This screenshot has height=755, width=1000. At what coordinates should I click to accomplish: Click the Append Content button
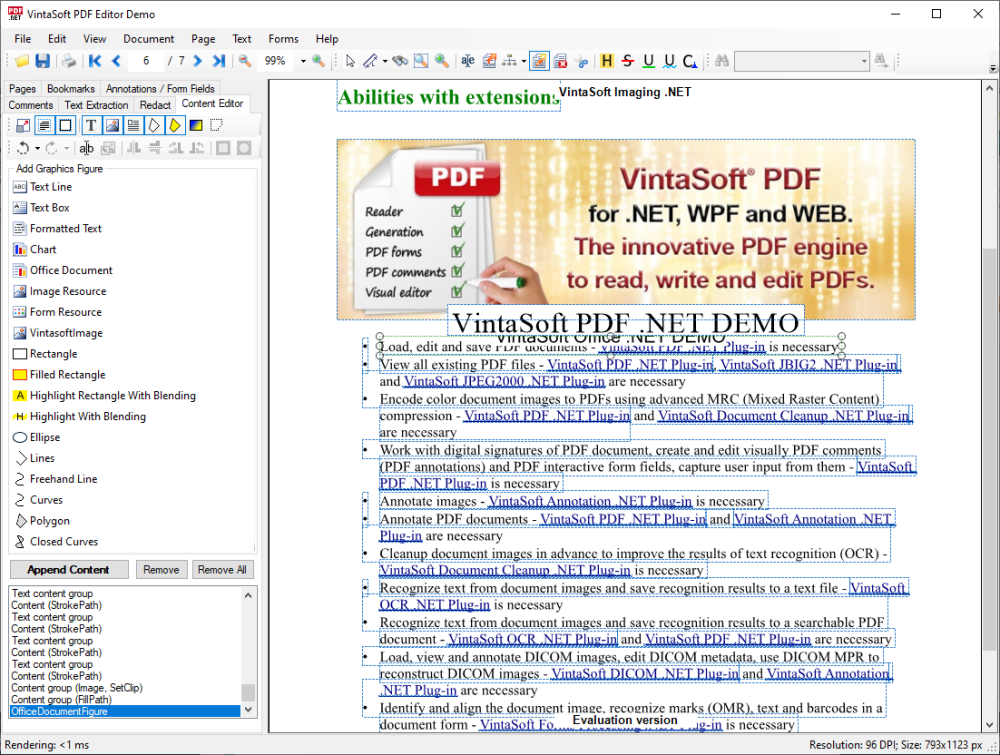69,569
